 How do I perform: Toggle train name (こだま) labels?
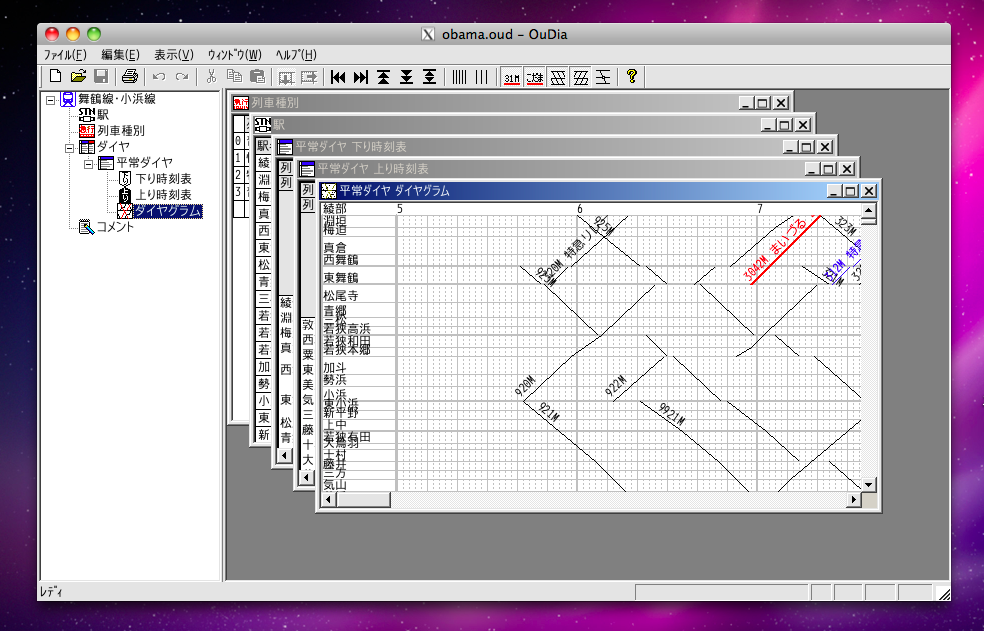click(x=533, y=76)
